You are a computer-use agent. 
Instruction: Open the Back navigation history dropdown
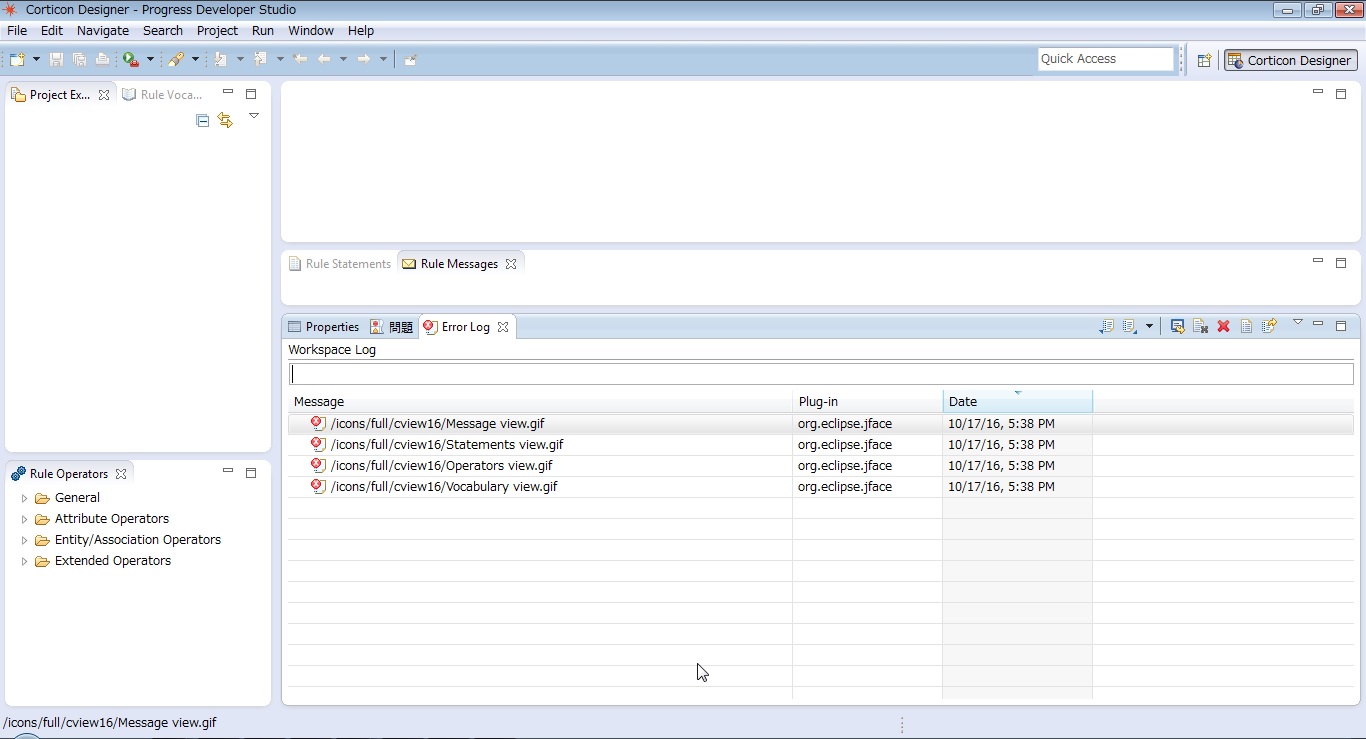pos(343,60)
